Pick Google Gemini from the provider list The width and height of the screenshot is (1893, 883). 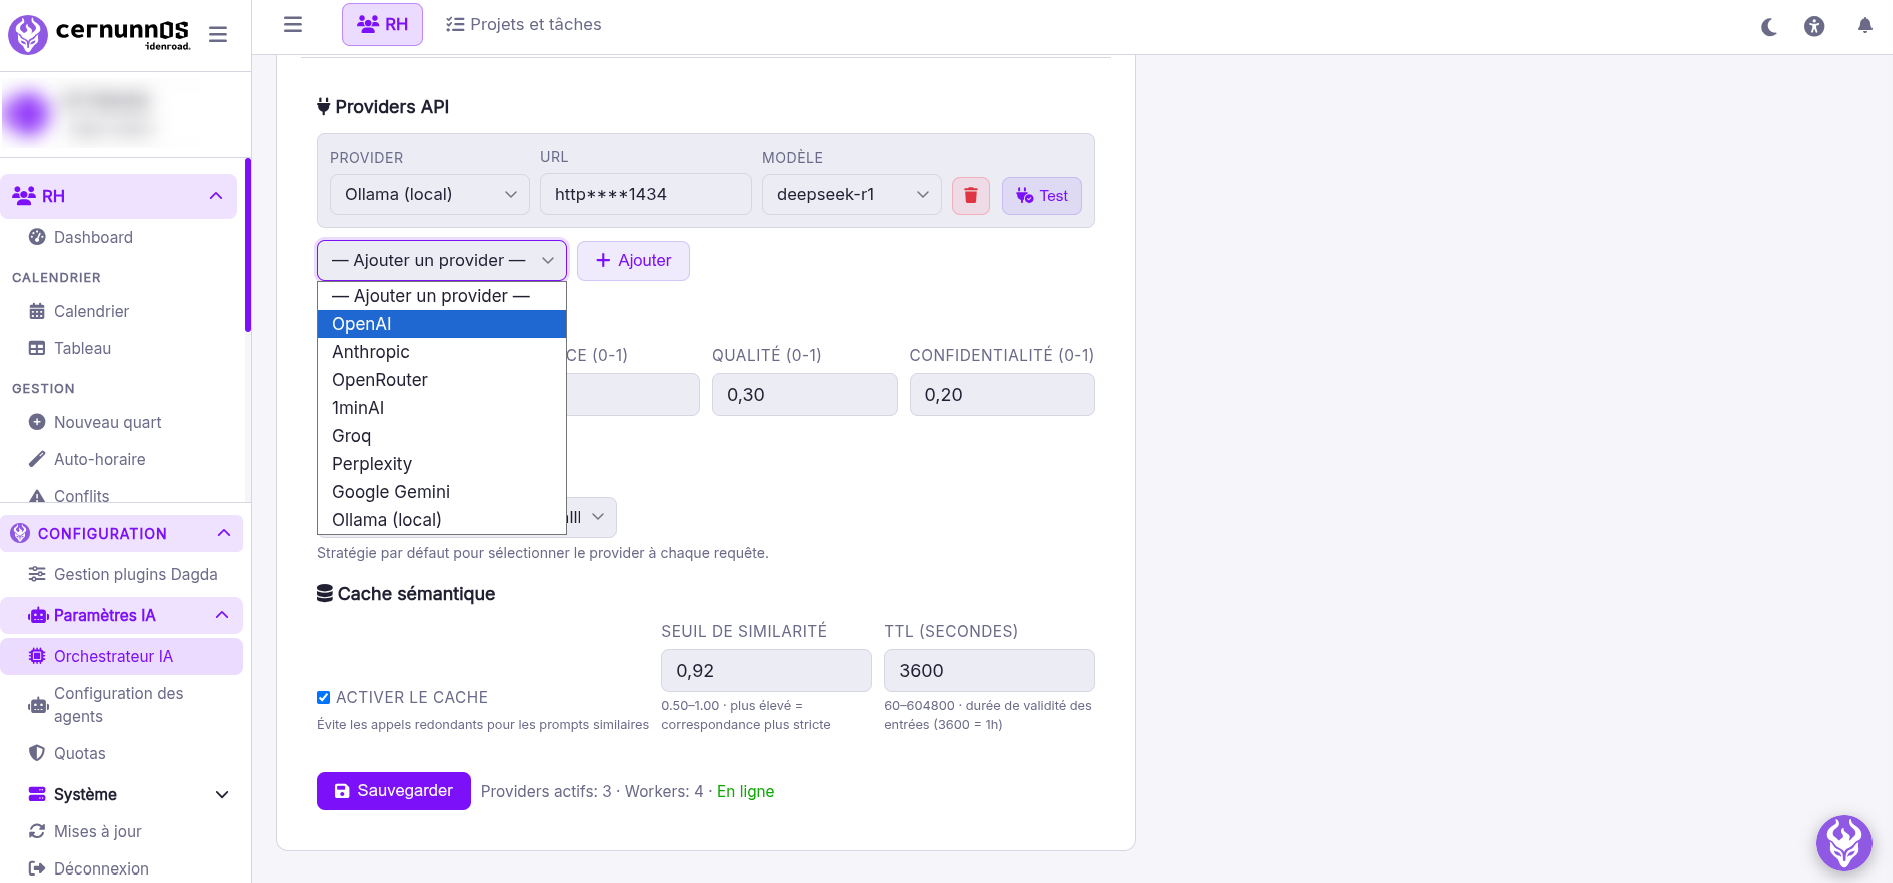click(442, 492)
